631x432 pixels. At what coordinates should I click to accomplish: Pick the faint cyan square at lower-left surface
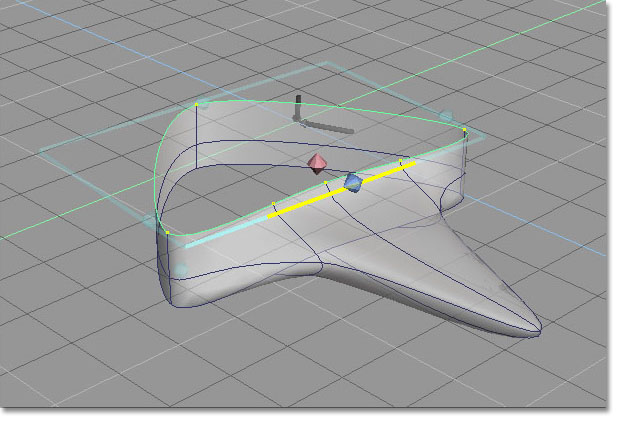point(181,269)
